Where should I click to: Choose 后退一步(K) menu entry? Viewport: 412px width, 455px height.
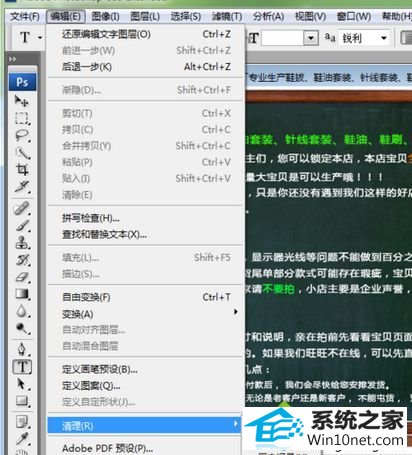pyautogui.click(x=145, y=67)
